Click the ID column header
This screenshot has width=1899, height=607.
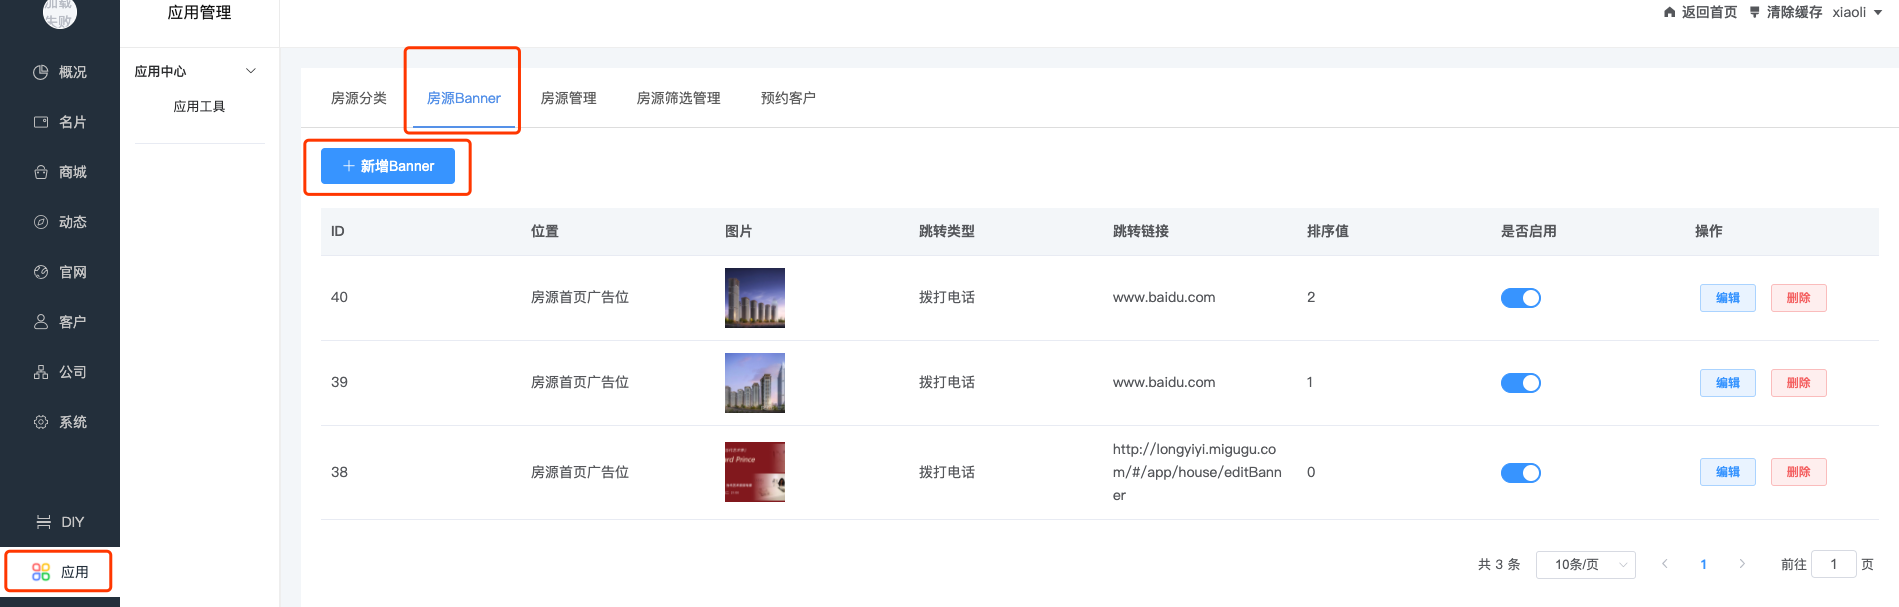point(338,231)
